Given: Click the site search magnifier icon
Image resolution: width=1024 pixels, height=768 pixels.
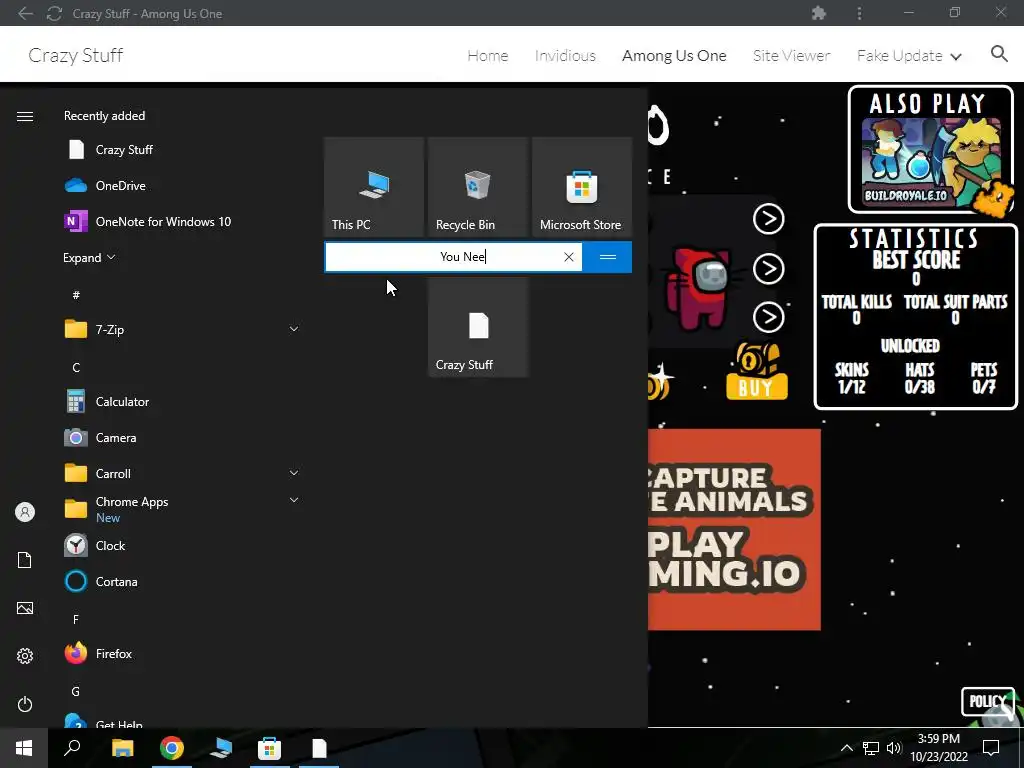Looking at the screenshot, I should pyautogui.click(x=999, y=54).
